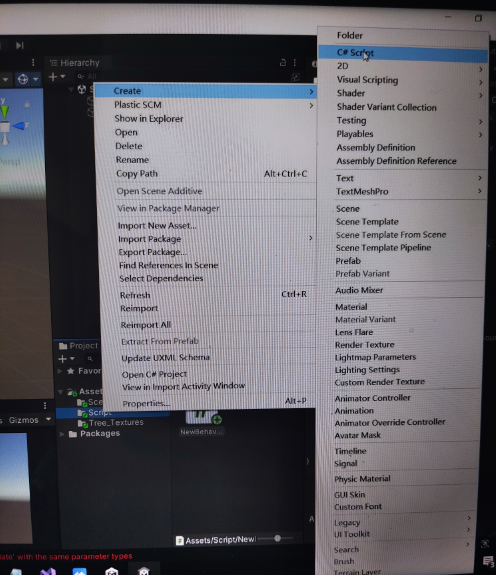
Task: Open the Gizmos dropdown arrow
Action: point(48,419)
